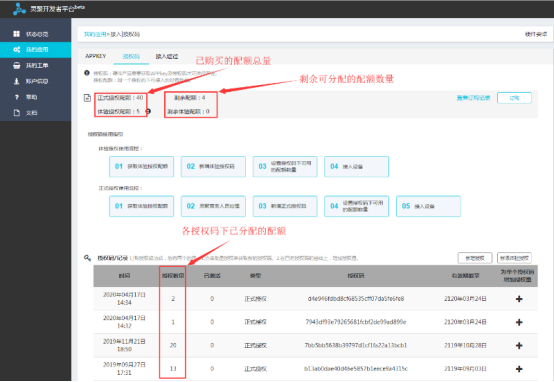Click the info icon above the quota notes
This screenshot has height=382, width=554.
(87, 73)
